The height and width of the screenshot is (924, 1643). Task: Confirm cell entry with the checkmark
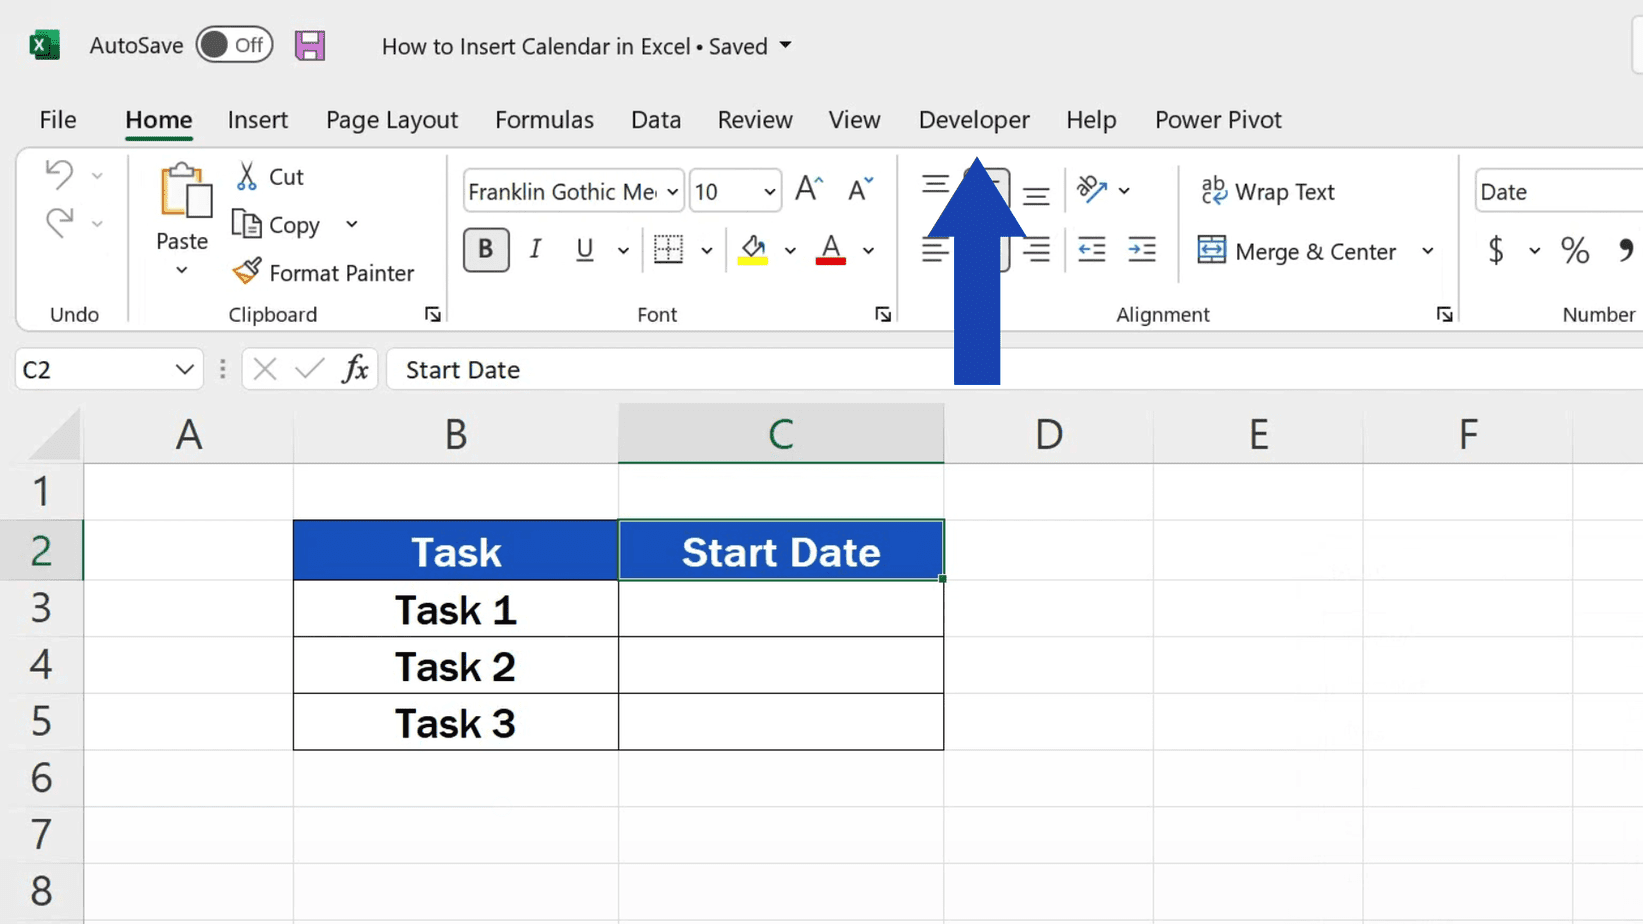(x=309, y=369)
